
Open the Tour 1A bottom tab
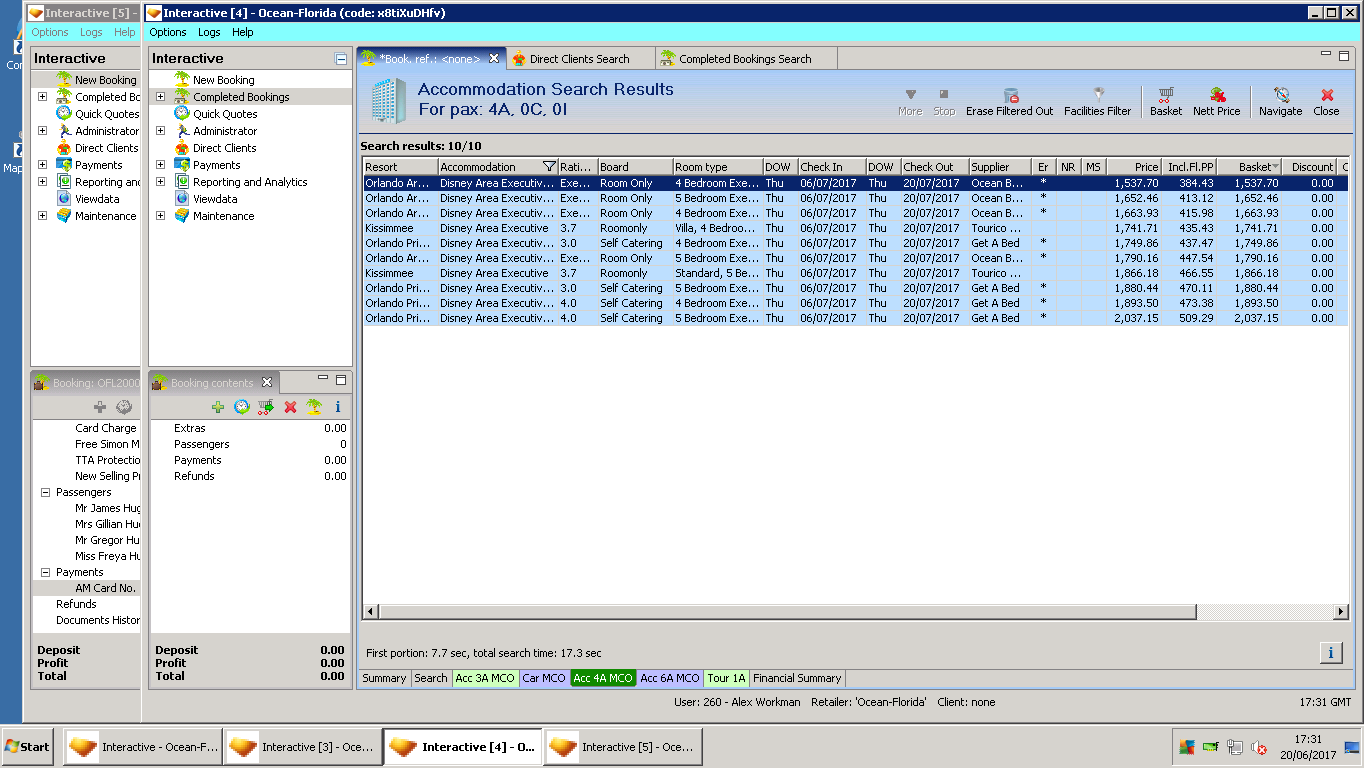pyautogui.click(x=726, y=678)
